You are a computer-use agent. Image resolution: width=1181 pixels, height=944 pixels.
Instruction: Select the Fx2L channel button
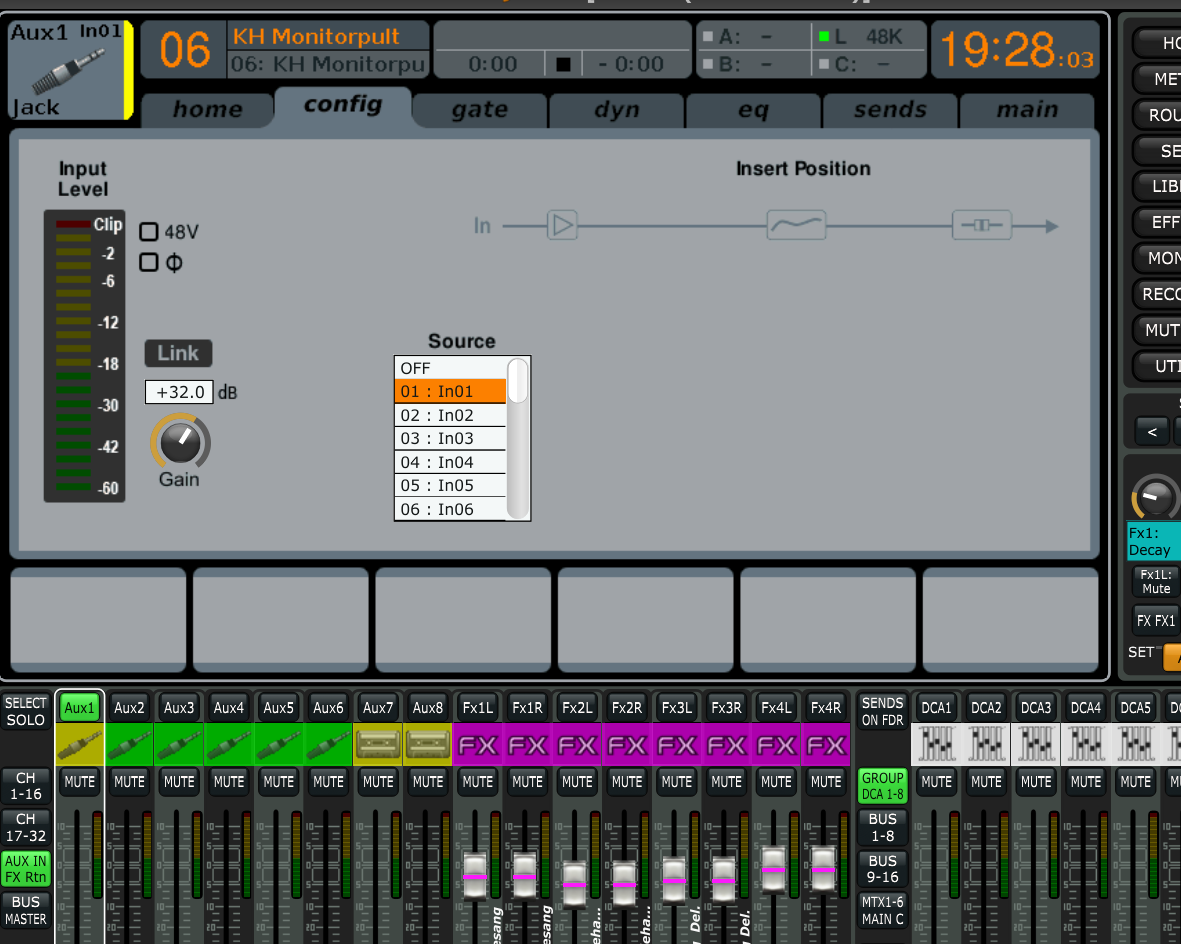577,707
